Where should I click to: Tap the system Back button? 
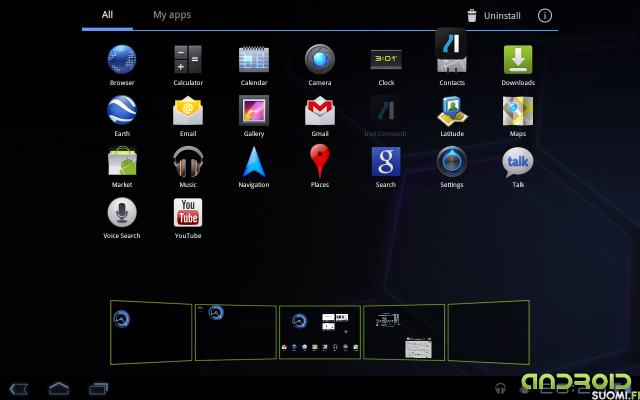[x=19, y=389]
